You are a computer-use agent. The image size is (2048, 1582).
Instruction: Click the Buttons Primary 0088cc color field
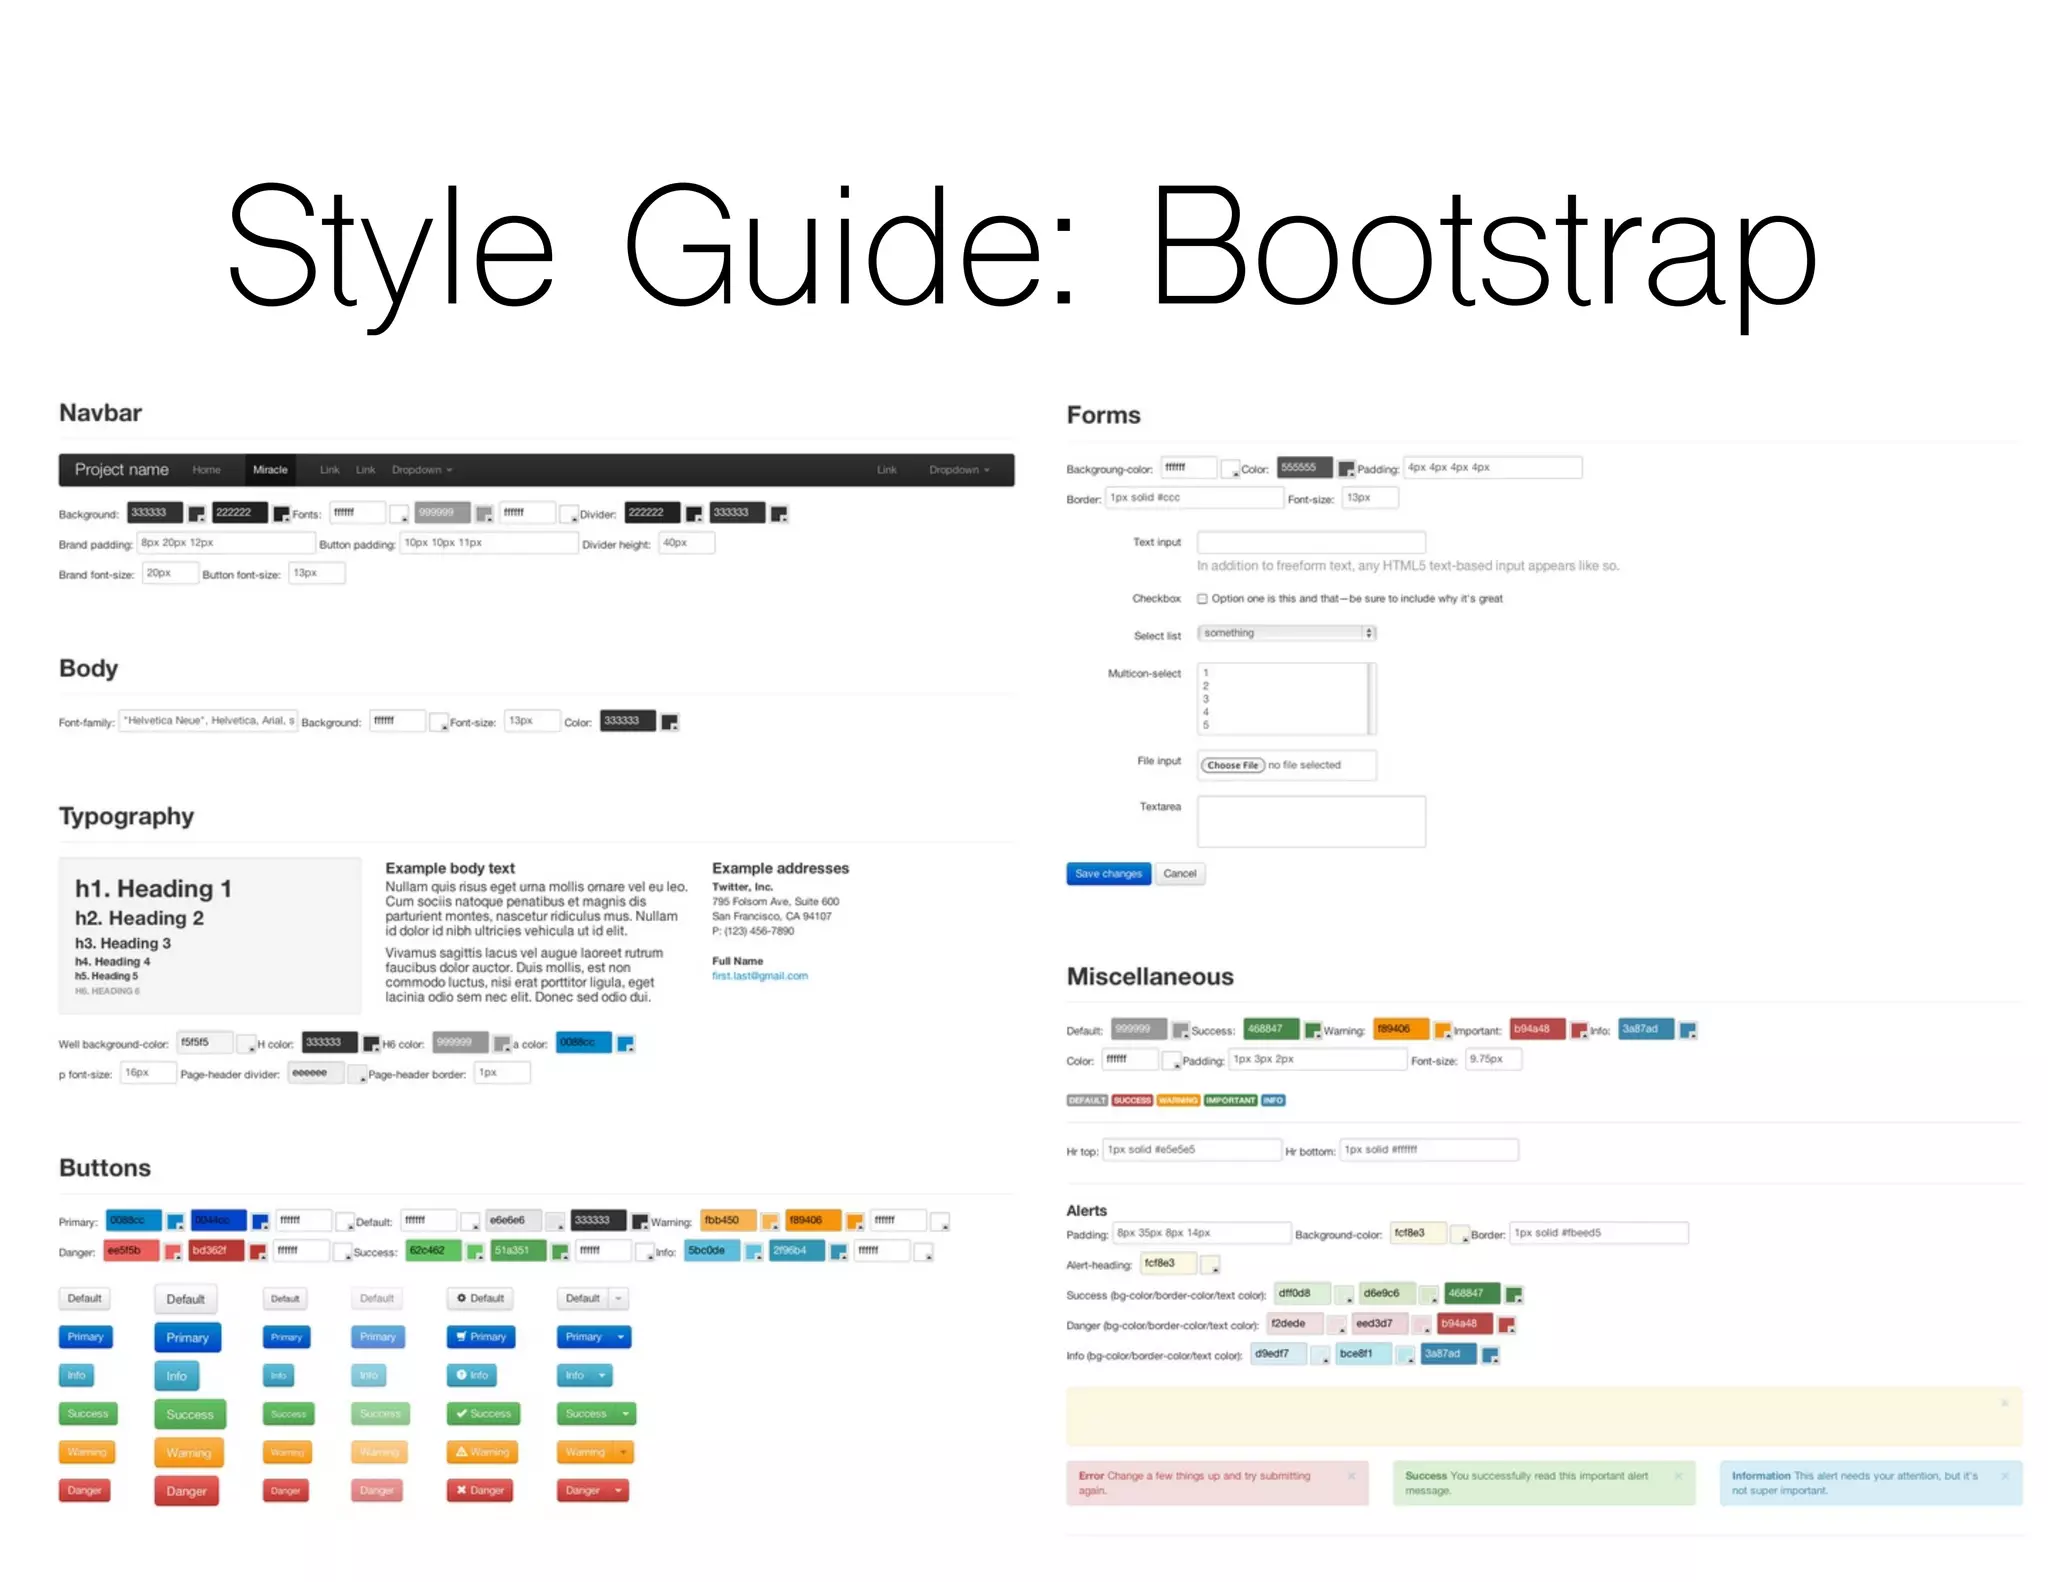(134, 1221)
